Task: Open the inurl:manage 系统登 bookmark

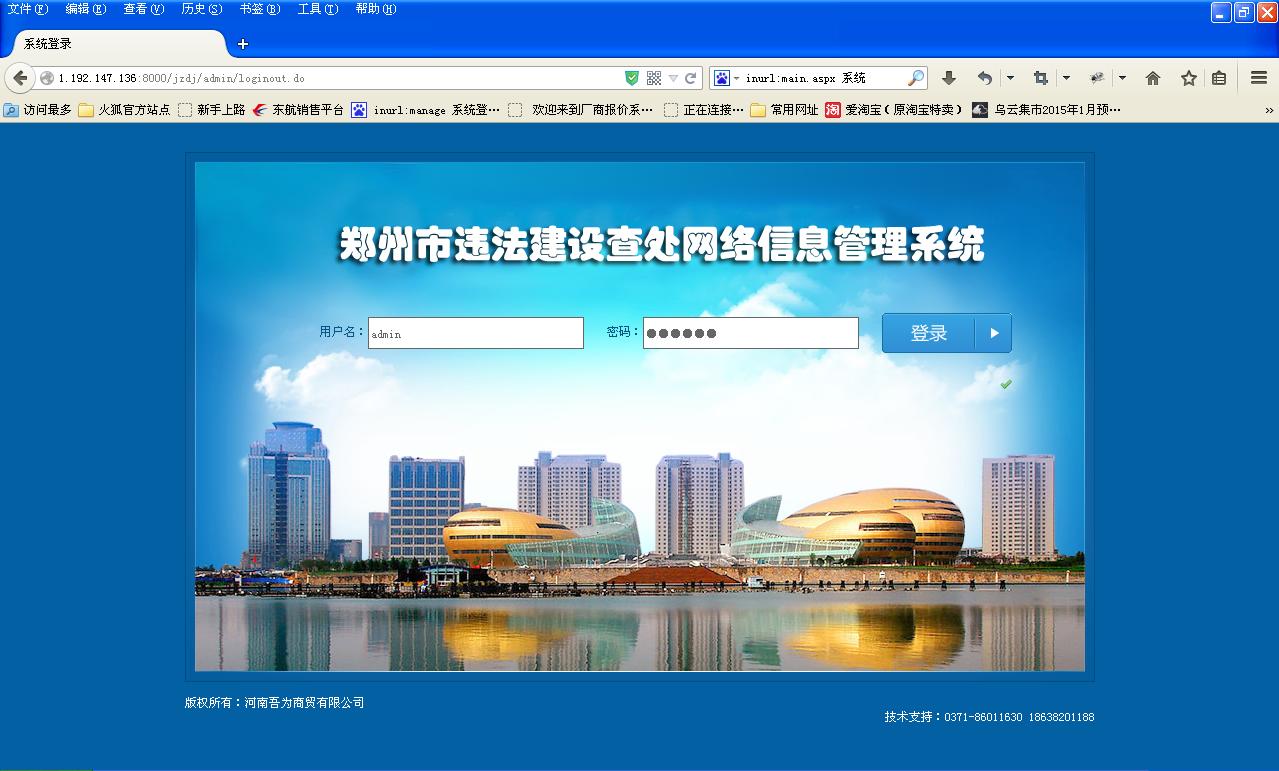Action: pyautogui.click(x=426, y=110)
